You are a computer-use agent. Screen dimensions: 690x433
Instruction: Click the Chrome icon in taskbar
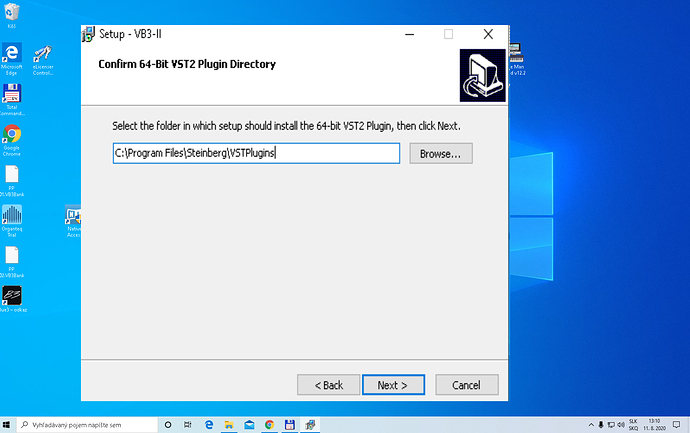269,425
